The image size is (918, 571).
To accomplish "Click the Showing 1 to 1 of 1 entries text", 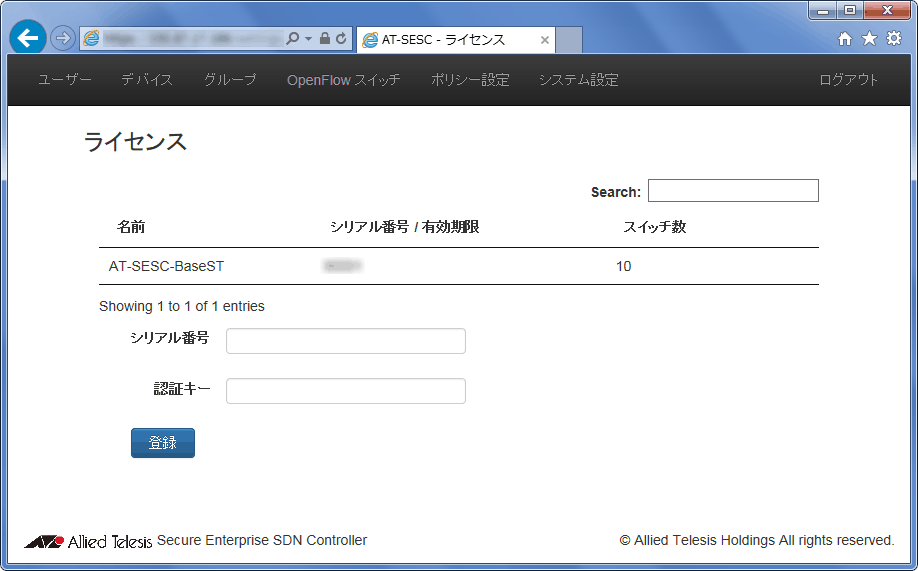I will [181, 306].
